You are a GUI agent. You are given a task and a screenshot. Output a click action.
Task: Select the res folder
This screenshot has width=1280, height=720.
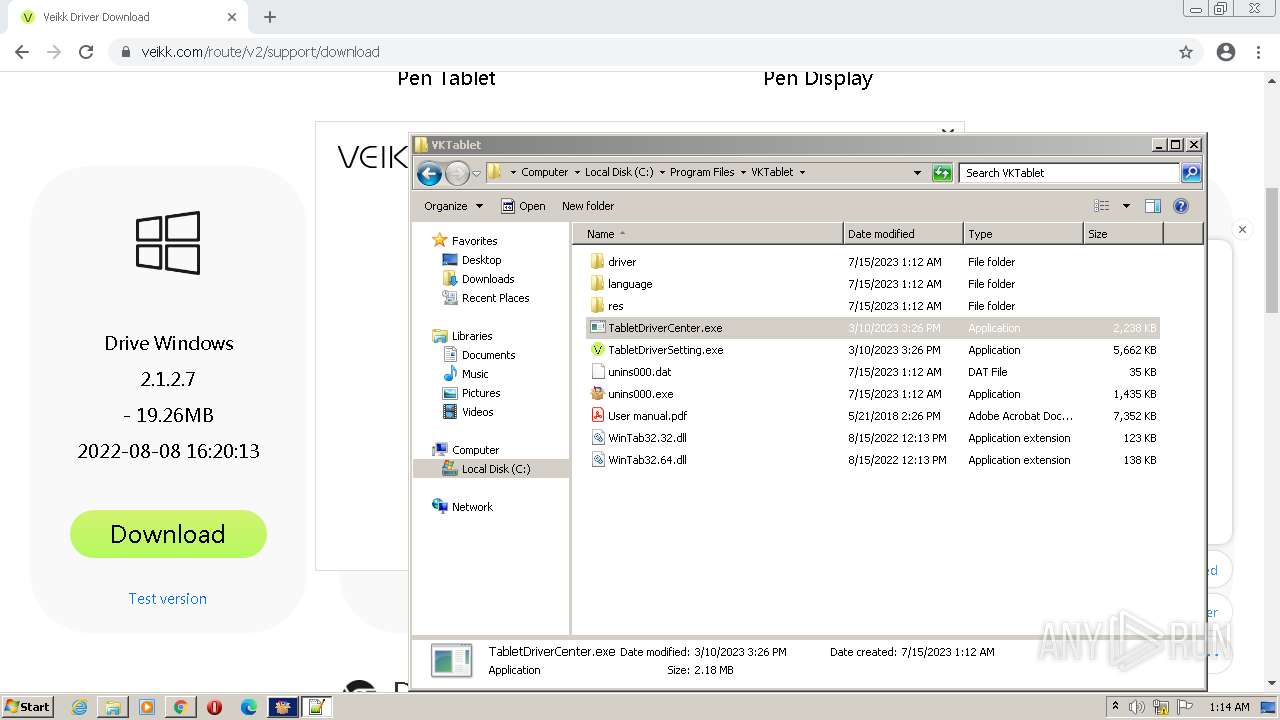[x=616, y=306]
